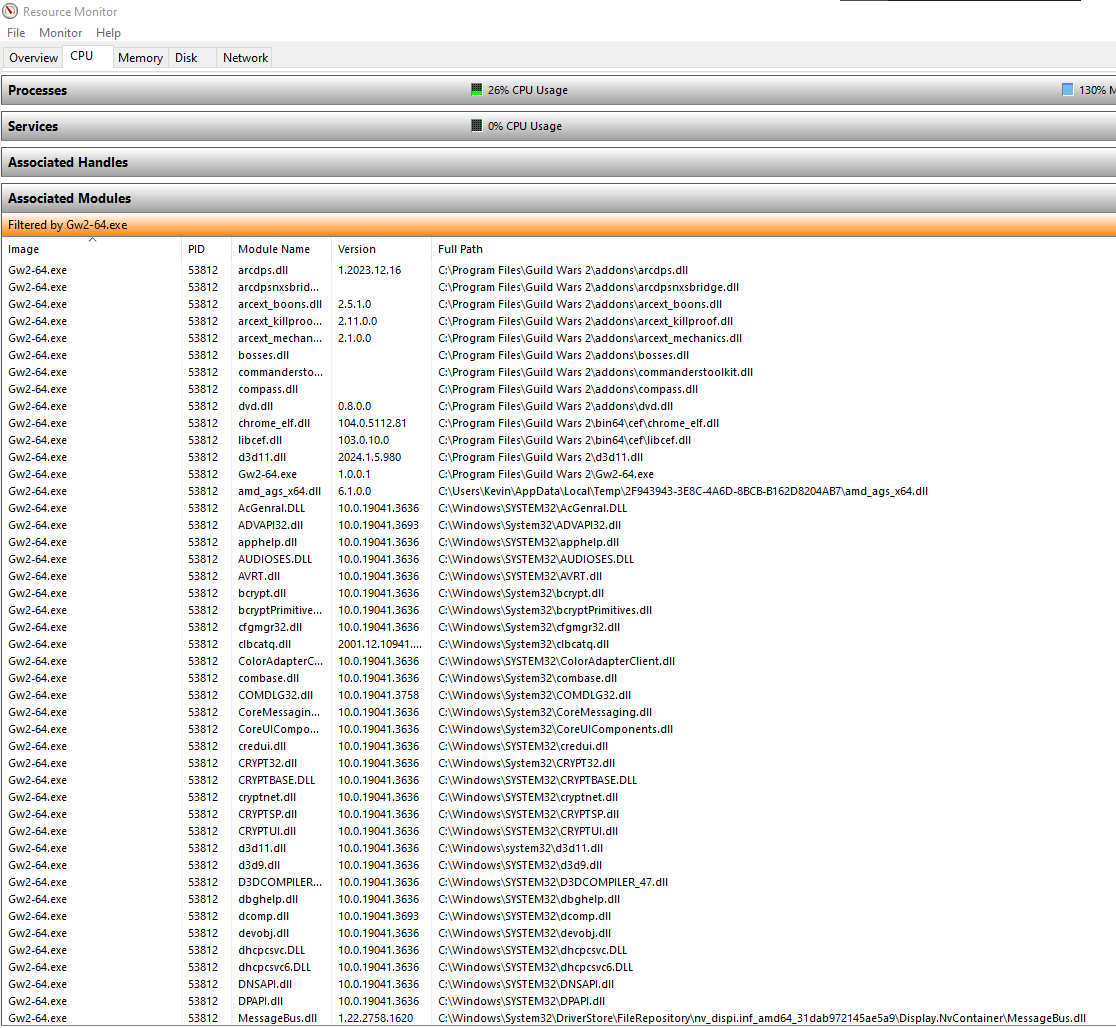Switch to the Memory tab
The image size is (1116, 1028).
140,58
